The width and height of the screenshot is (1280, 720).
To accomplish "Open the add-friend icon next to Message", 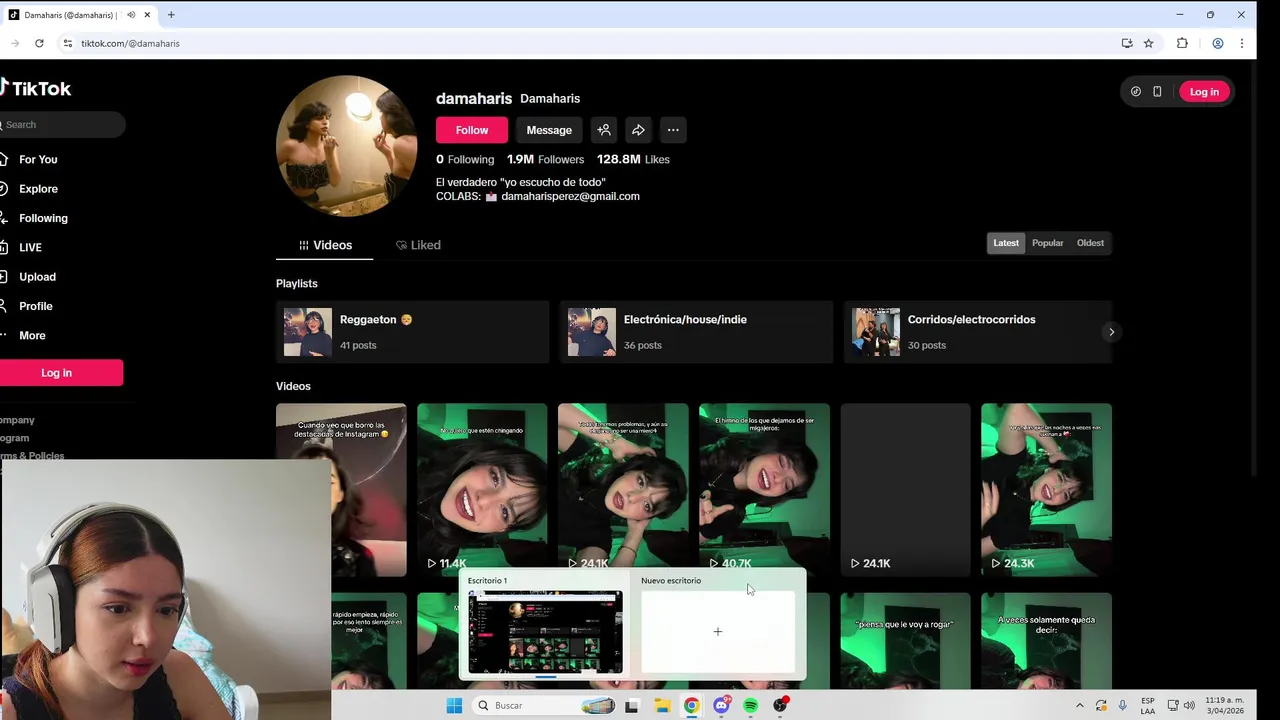I will [x=604, y=130].
